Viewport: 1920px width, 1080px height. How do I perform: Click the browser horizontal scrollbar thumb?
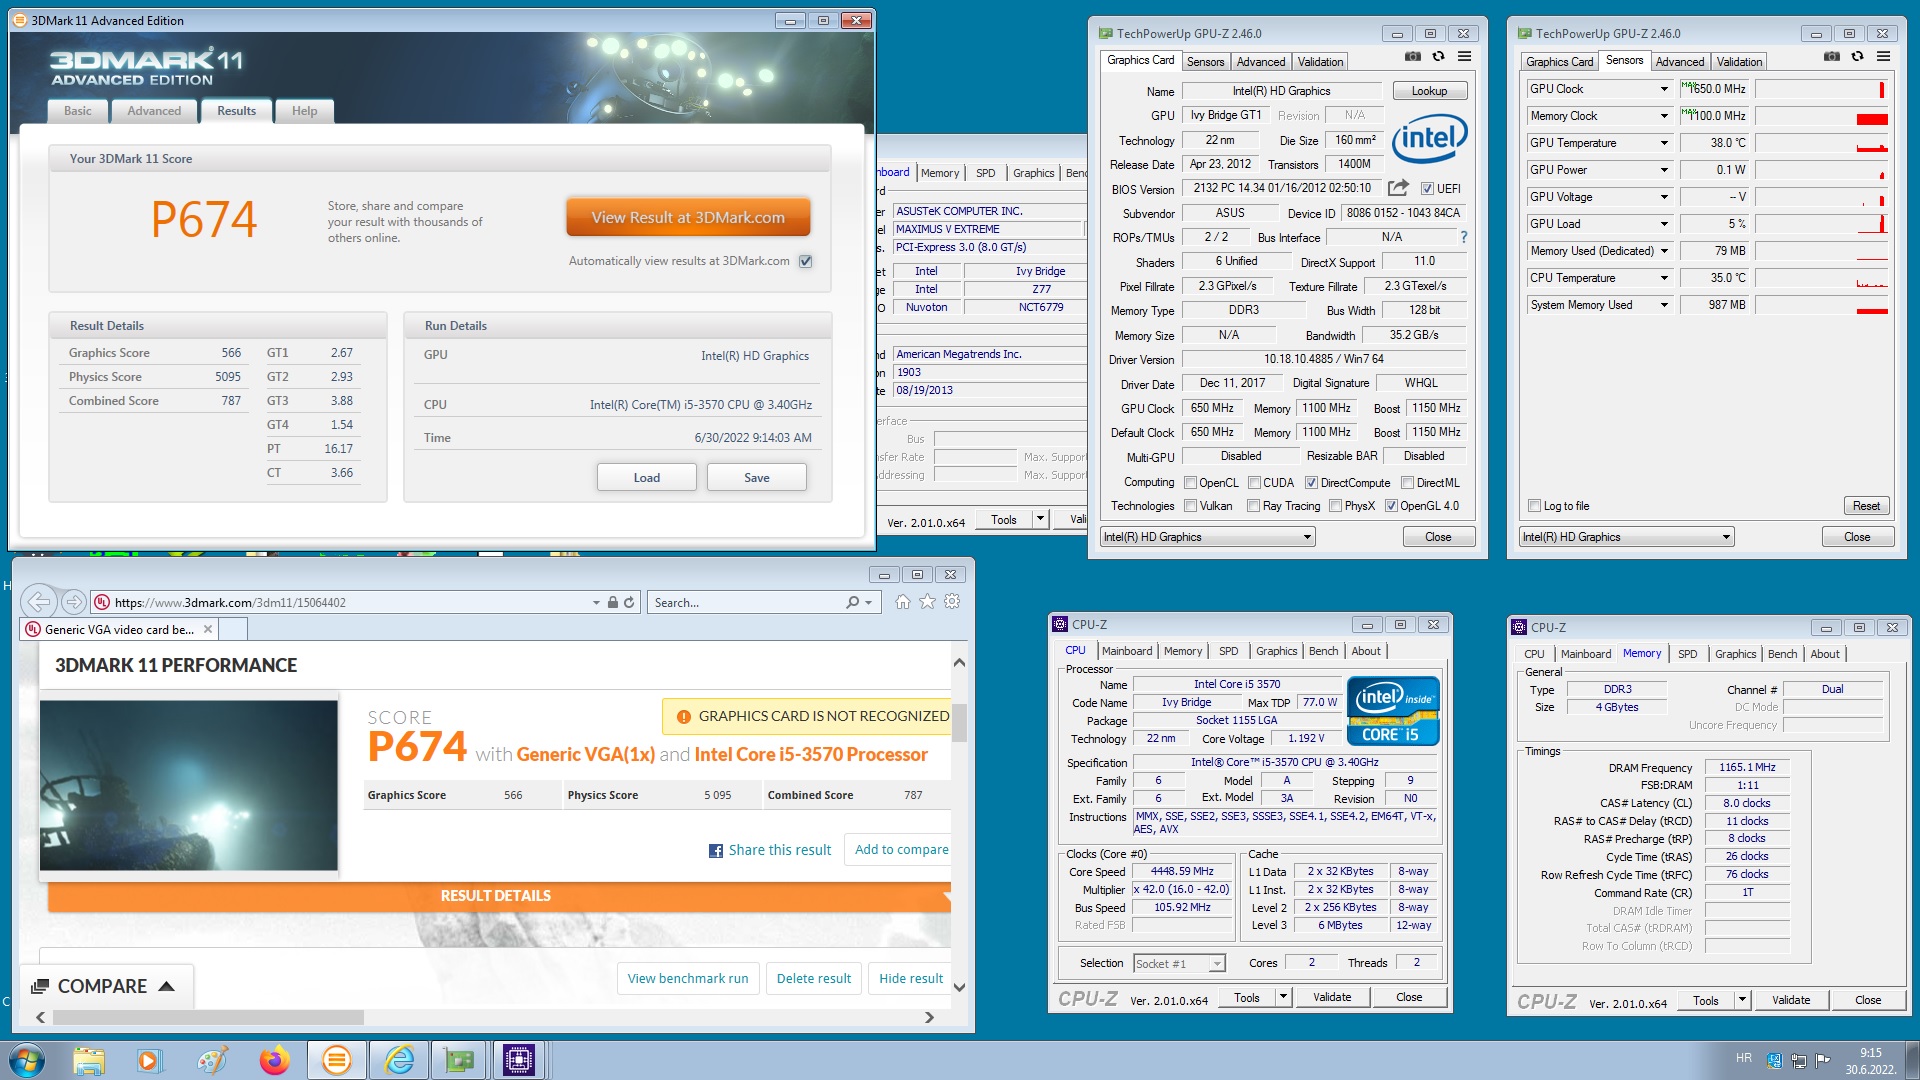coord(208,1017)
